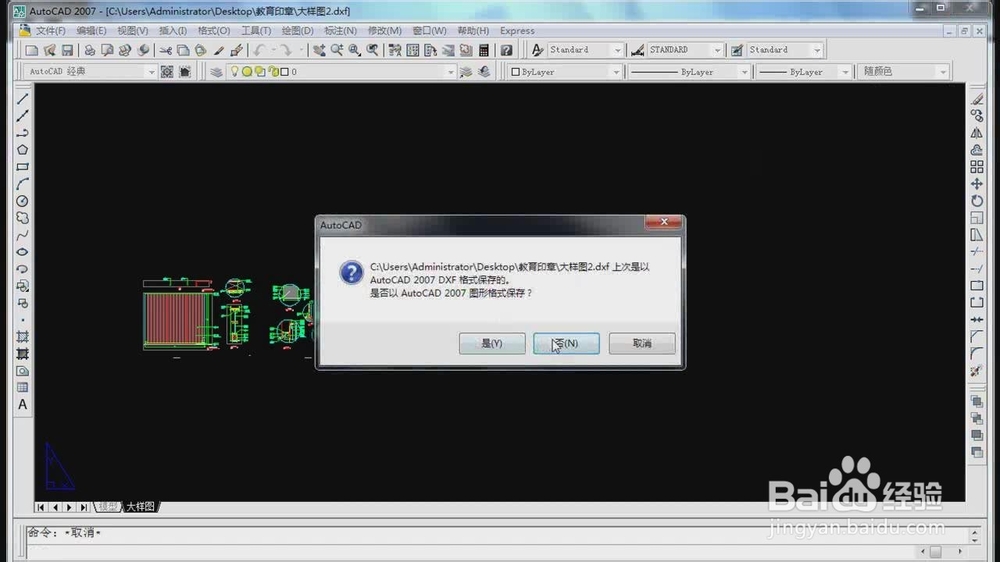The height and width of the screenshot is (562, 1000).
Task: Select the Array tool
Action: tap(977, 167)
